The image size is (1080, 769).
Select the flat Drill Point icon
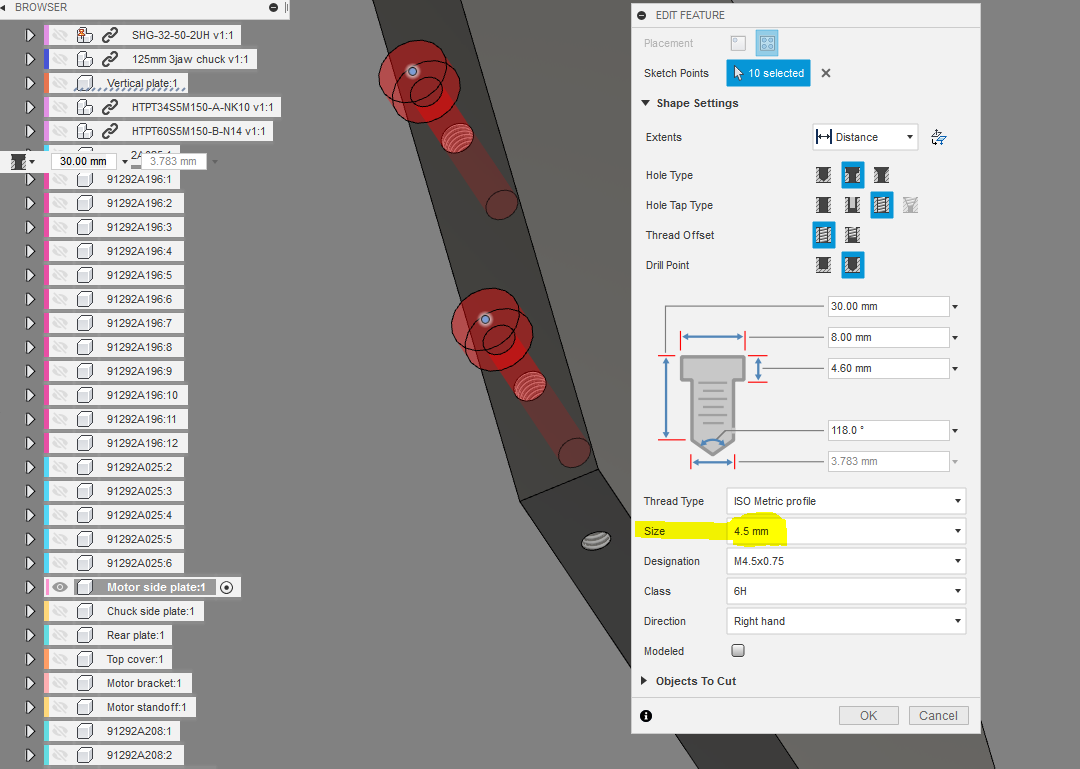pyautogui.click(x=823, y=265)
